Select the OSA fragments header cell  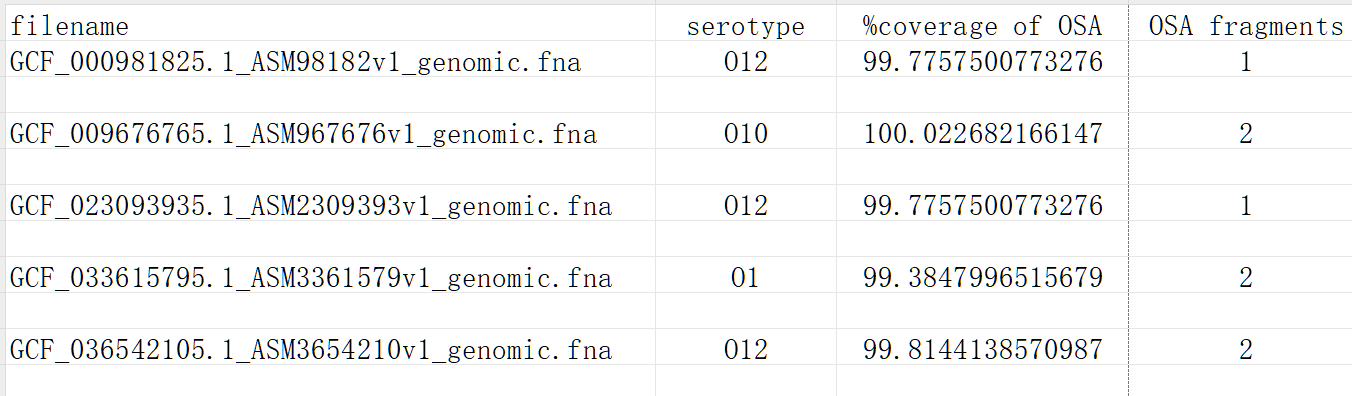click(x=1246, y=26)
